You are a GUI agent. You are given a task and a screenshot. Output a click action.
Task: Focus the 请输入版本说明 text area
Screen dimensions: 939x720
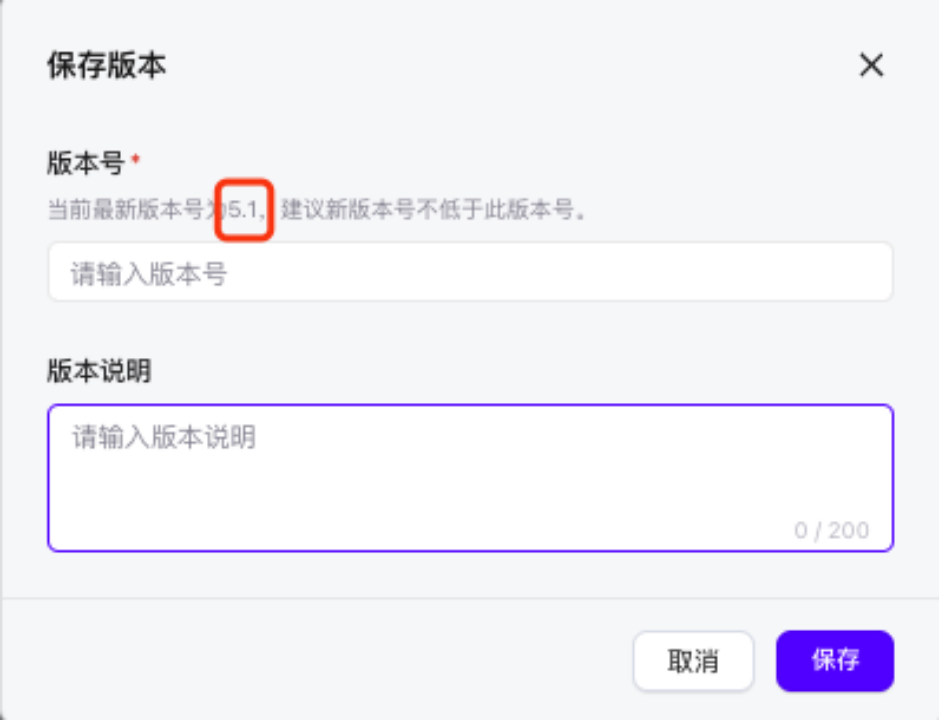tap(470, 478)
